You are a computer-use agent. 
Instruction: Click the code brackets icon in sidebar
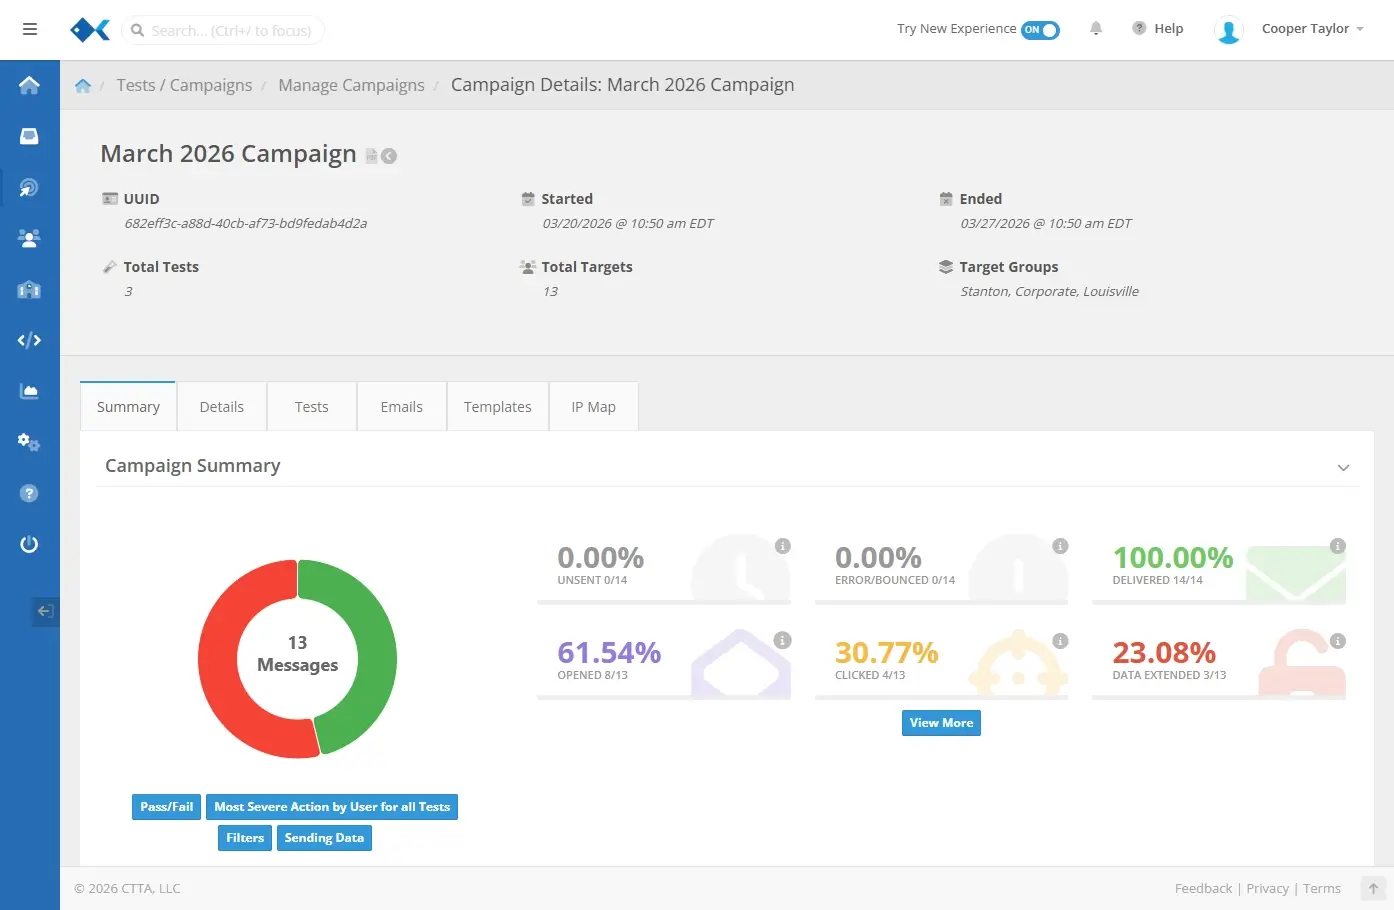coord(29,340)
